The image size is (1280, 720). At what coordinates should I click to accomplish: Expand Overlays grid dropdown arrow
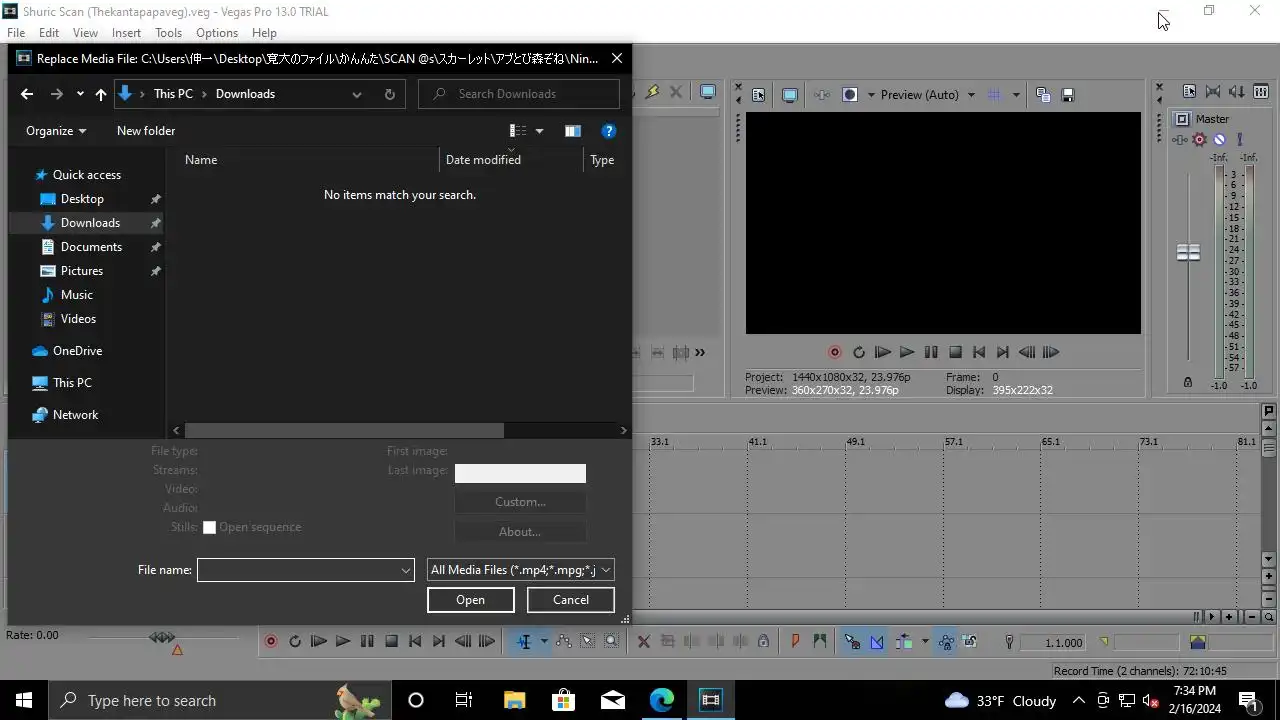[x=1016, y=95]
